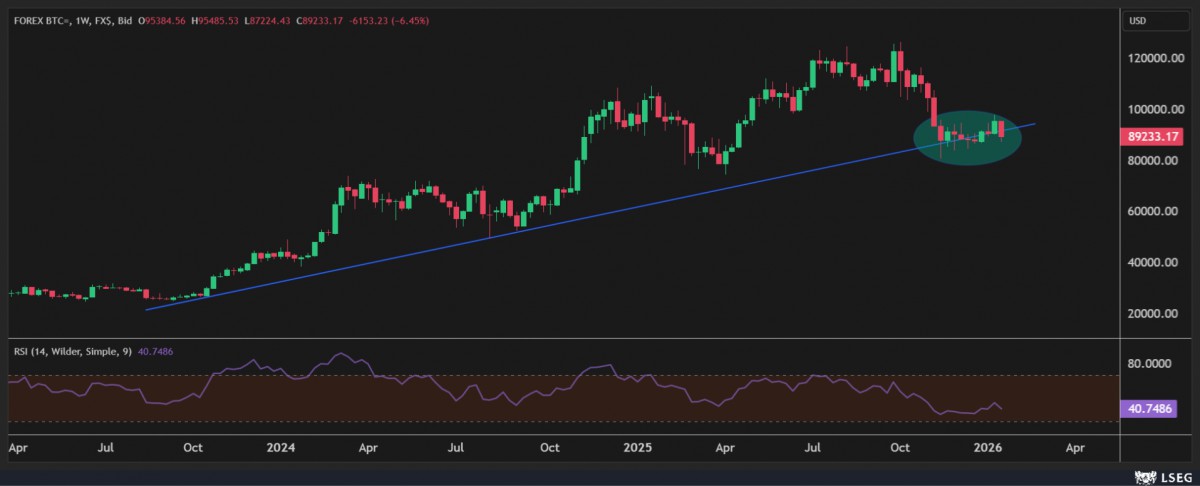Click the 2026 label on time axis
The width and height of the screenshot is (1200, 486).
tap(988, 449)
